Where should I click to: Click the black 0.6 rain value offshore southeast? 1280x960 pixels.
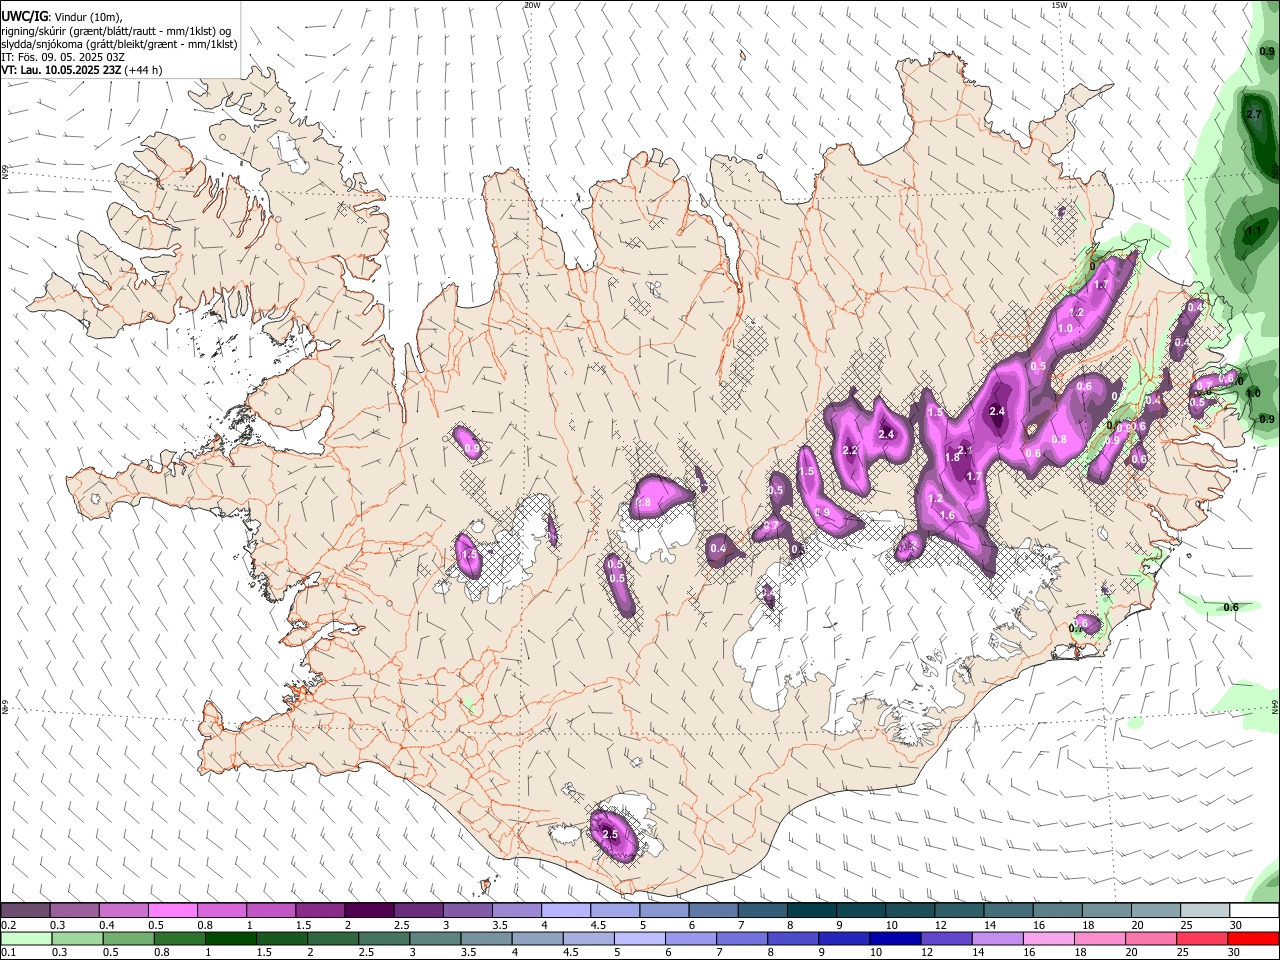pyautogui.click(x=1231, y=607)
